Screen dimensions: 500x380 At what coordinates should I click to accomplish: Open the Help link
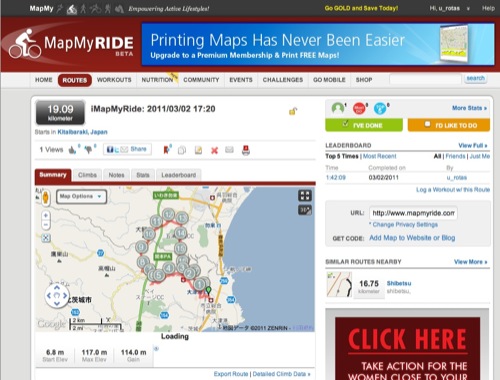point(488,8)
